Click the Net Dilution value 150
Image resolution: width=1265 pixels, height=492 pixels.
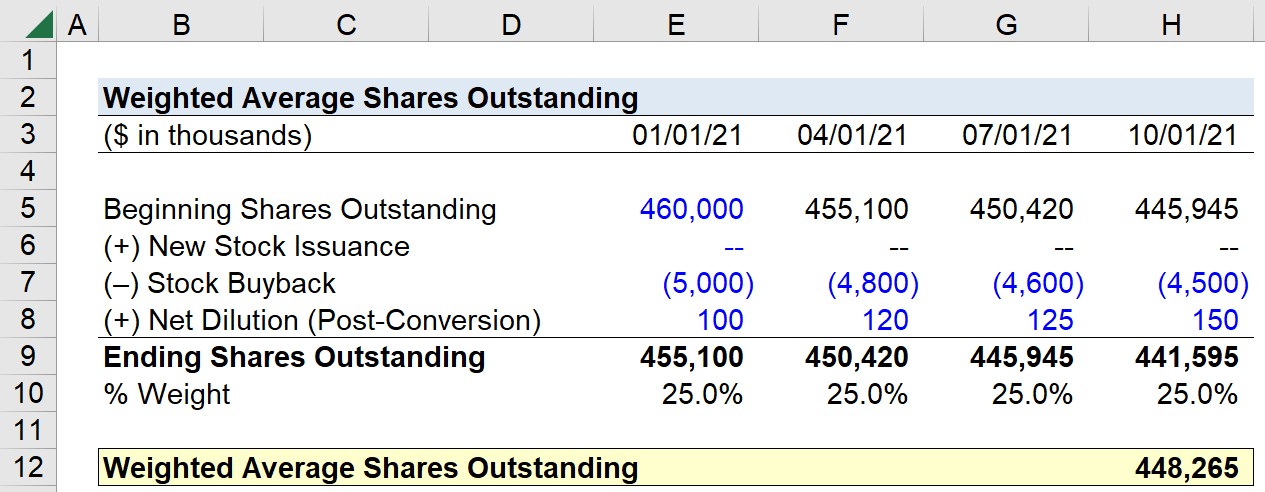[1213, 320]
